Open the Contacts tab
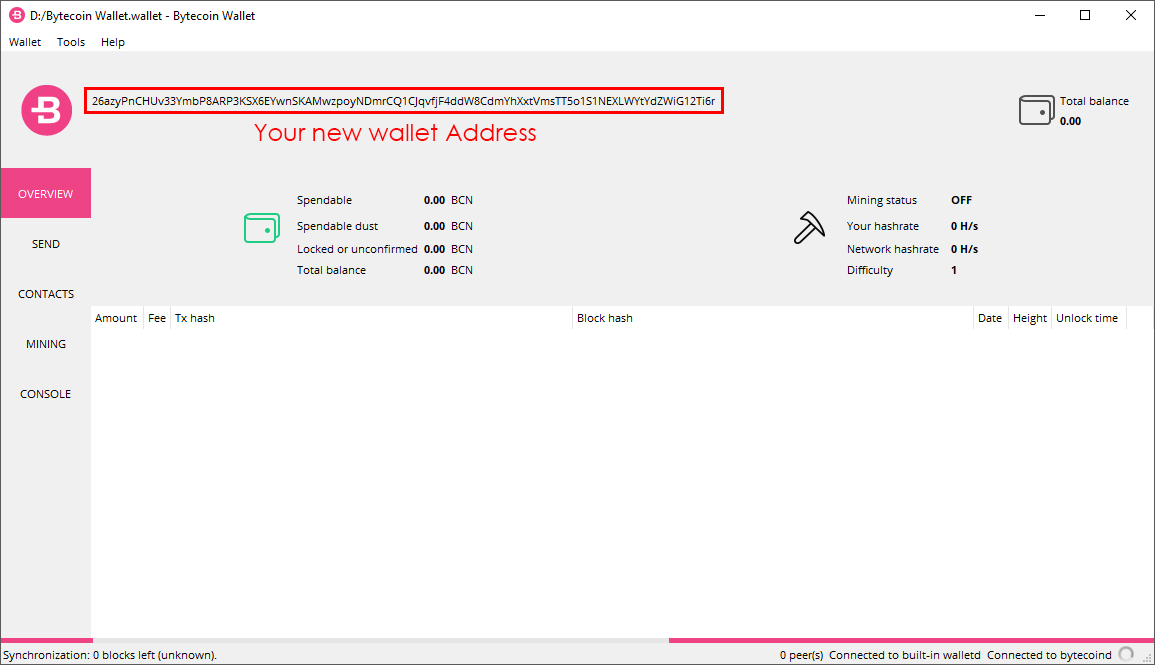Image resolution: width=1155 pixels, height=665 pixels. [46, 294]
